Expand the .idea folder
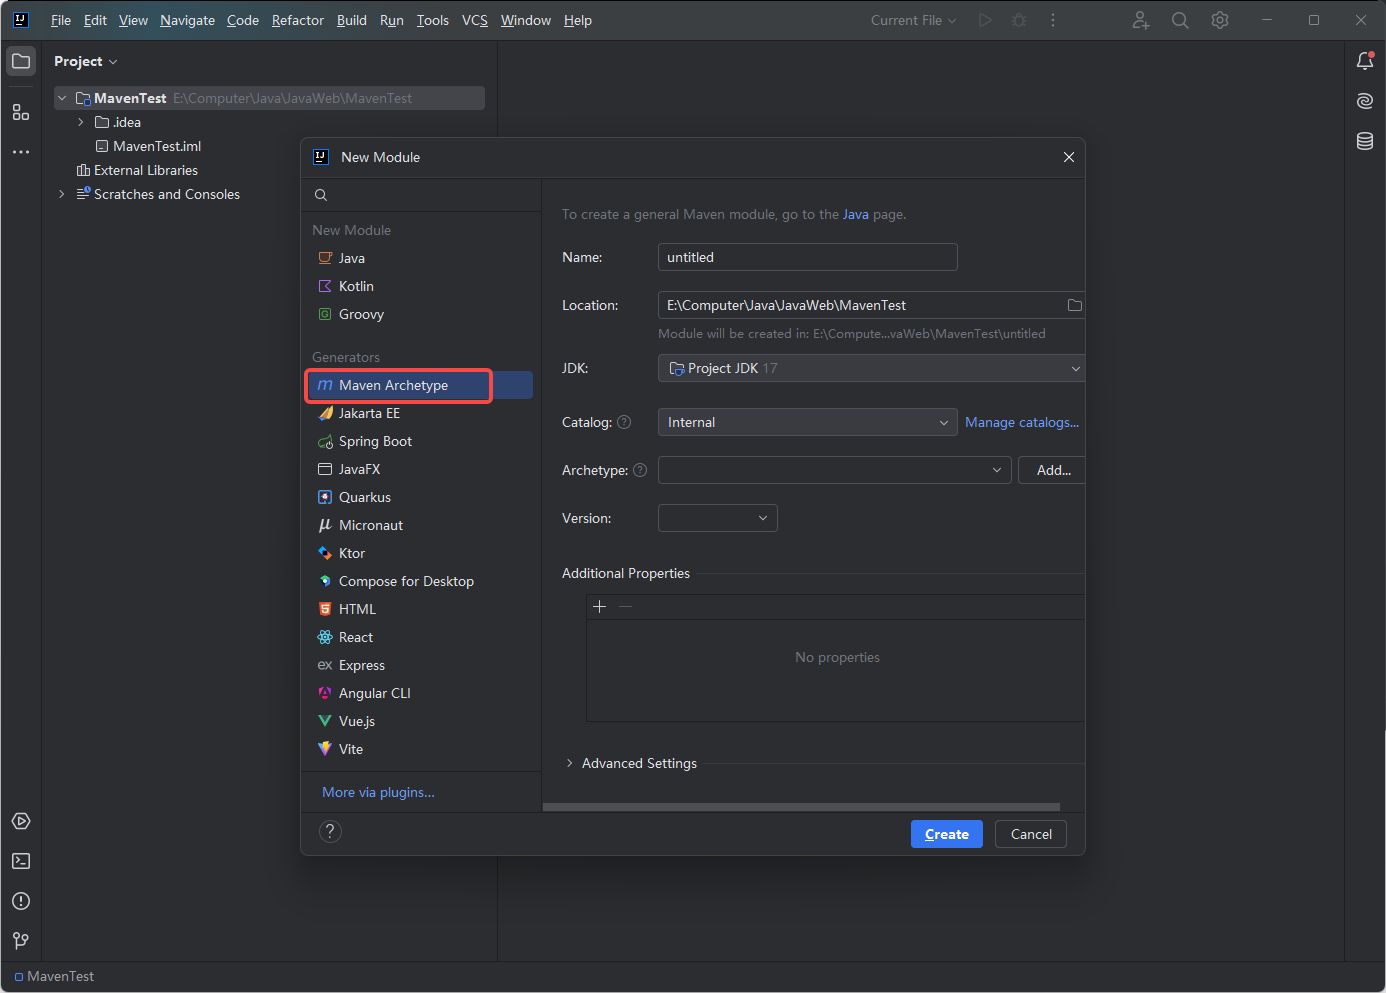 click(81, 122)
